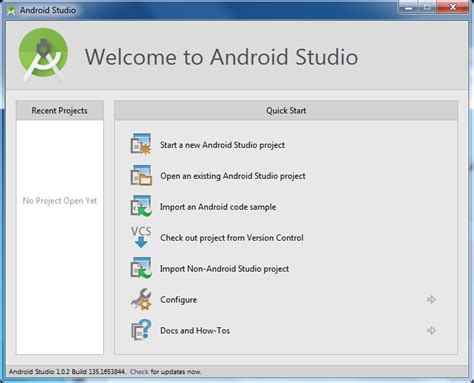Click the Android Studio title bar icon

(x=11, y=10)
